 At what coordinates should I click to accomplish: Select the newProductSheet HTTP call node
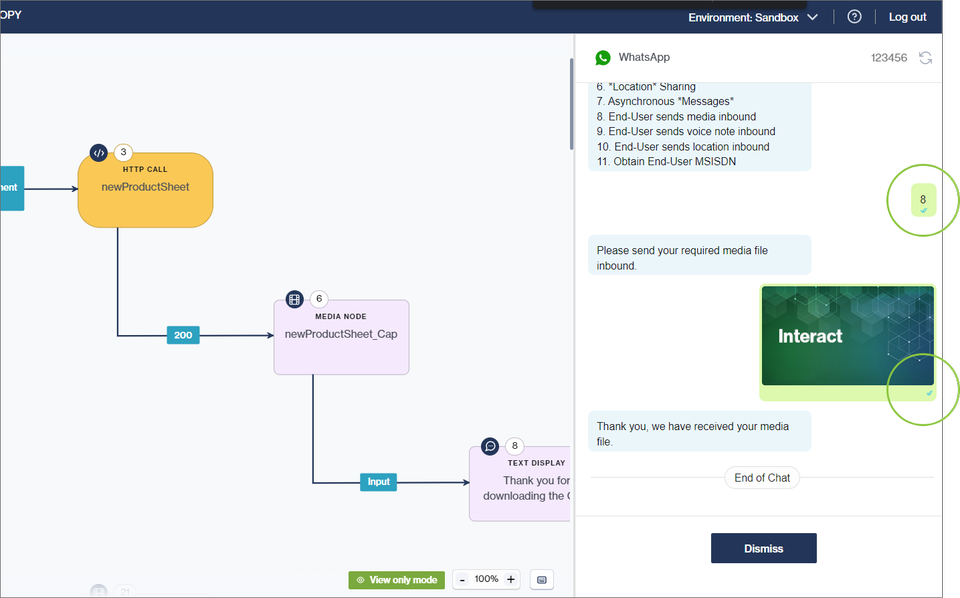coord(145,190)
